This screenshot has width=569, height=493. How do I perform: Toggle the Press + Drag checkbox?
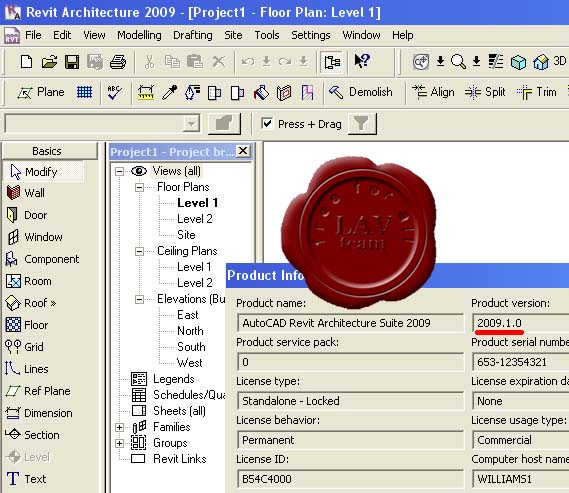[x=267, y=123]
